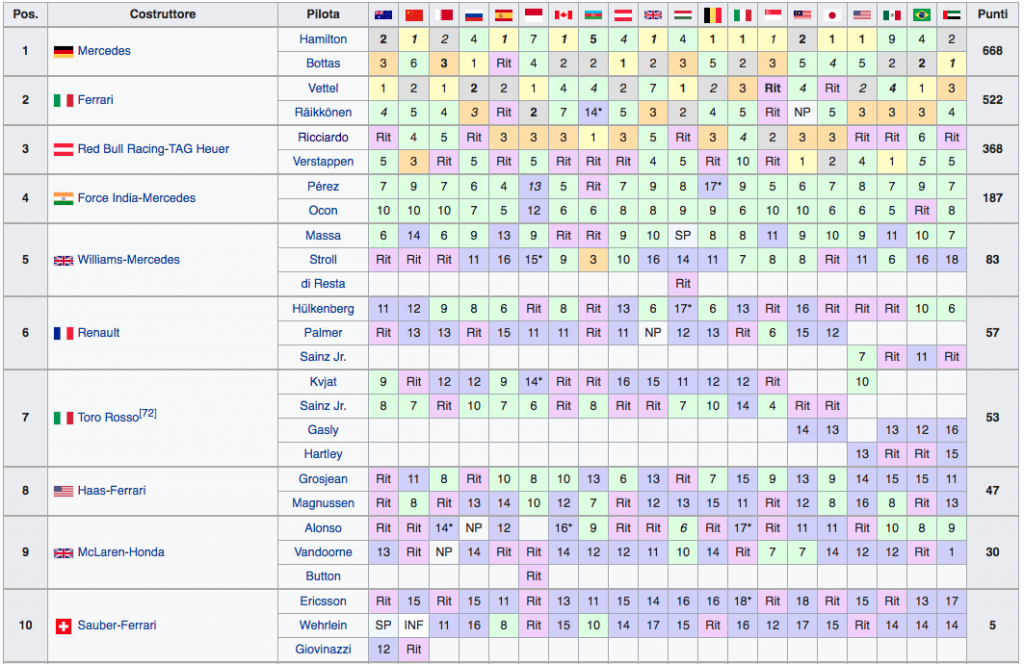Click the UK flag beside Williams-Mercedes

pyautogui.click(x=63, y=260)
